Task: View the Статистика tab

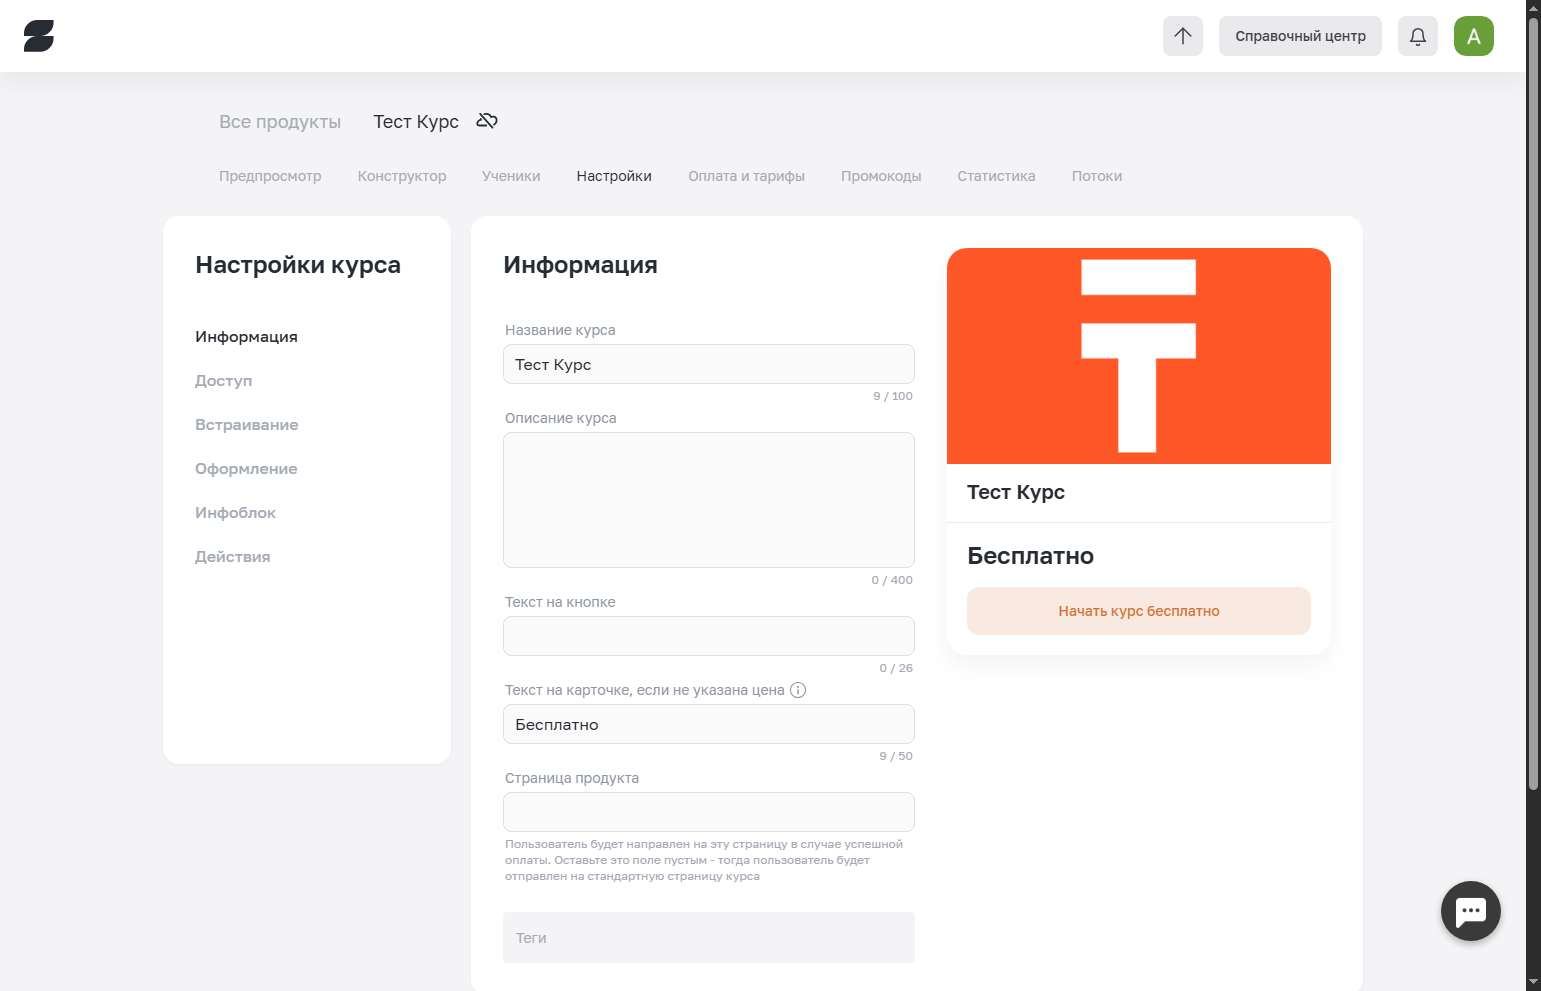Action: (x=996, y=176)
